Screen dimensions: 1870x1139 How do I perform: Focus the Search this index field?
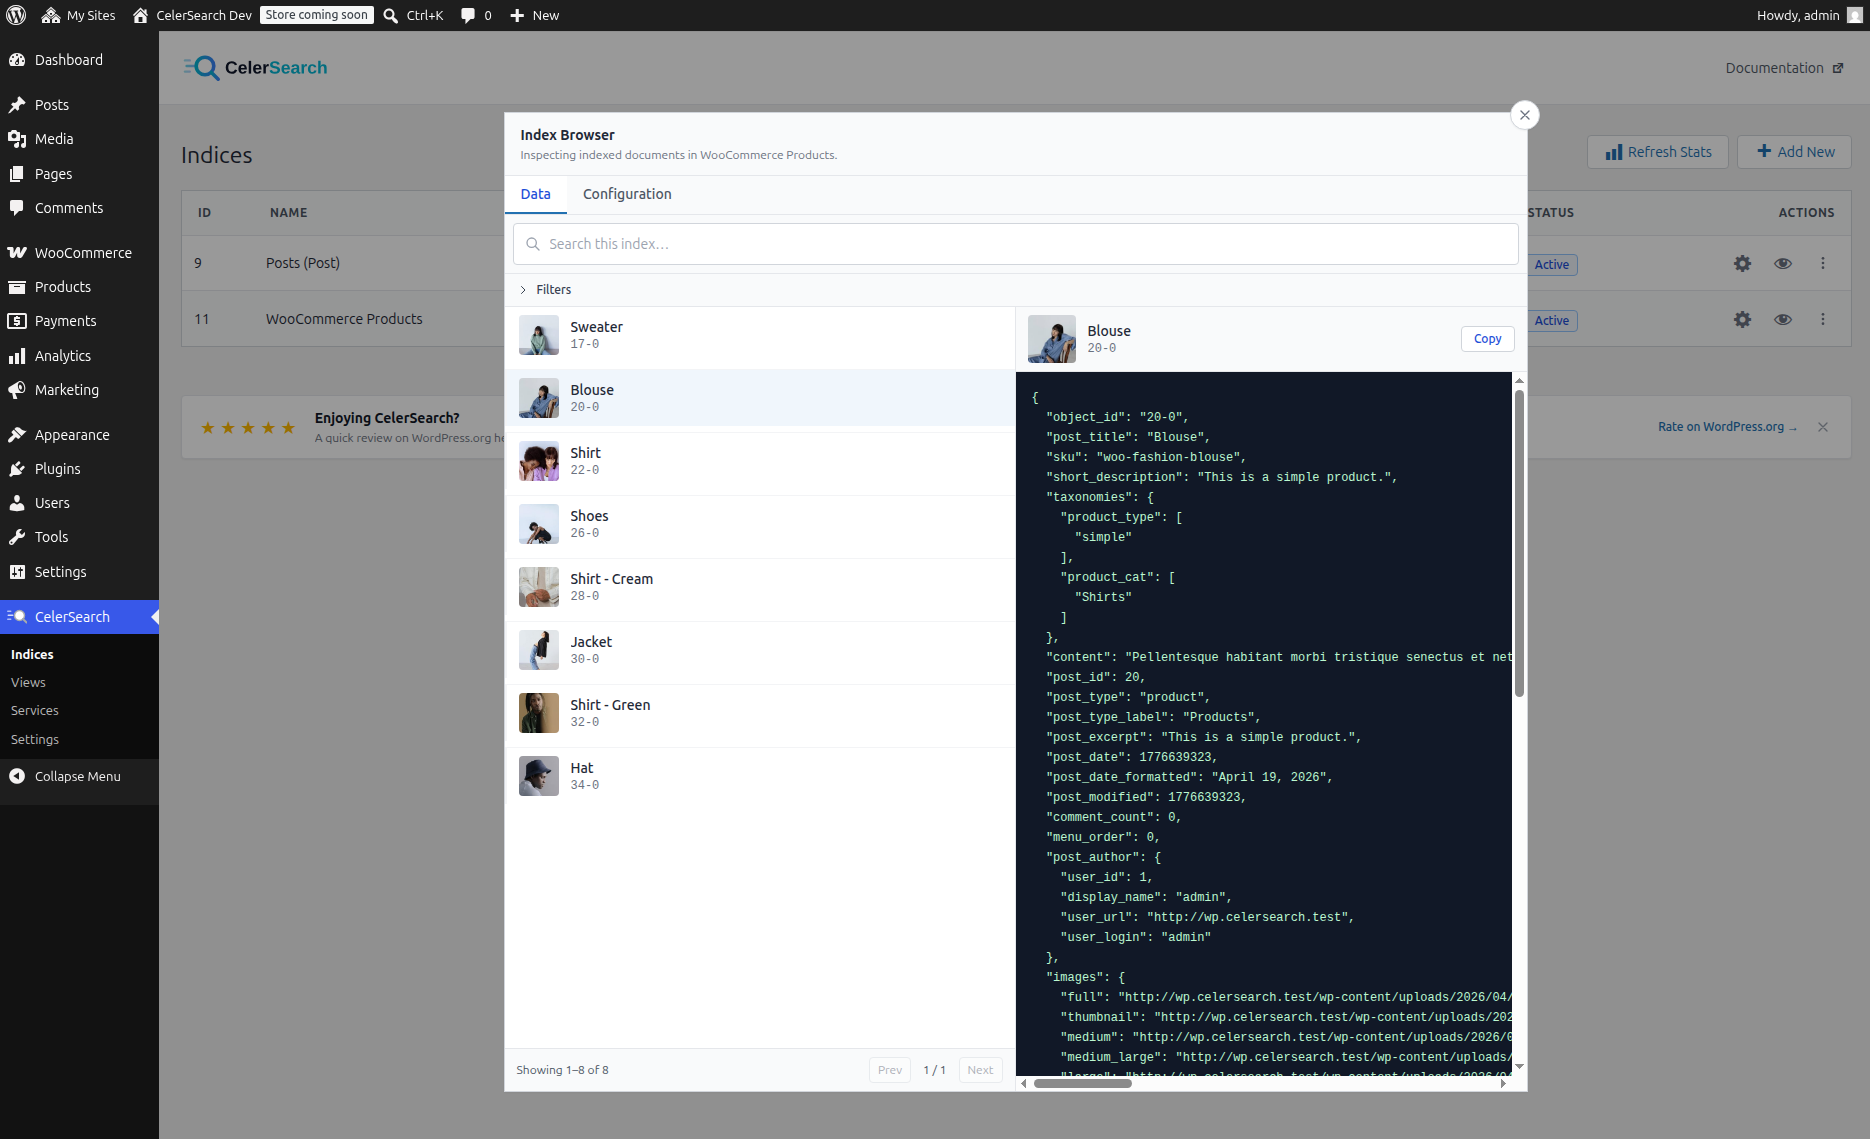click(1016, 244)
